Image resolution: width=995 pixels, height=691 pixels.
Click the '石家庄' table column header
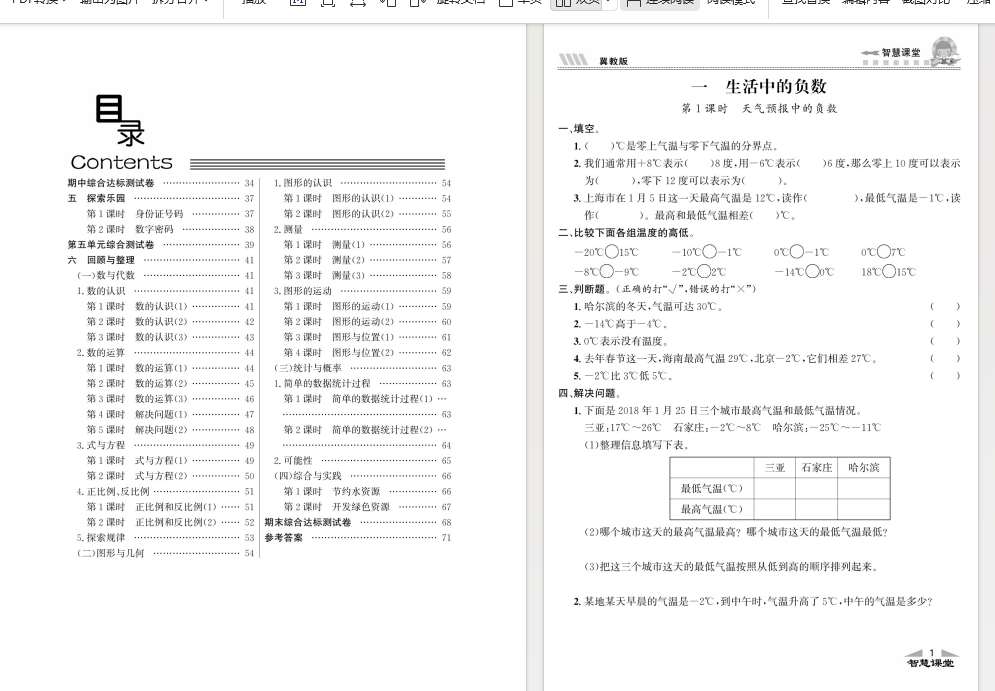pos(817,468)
